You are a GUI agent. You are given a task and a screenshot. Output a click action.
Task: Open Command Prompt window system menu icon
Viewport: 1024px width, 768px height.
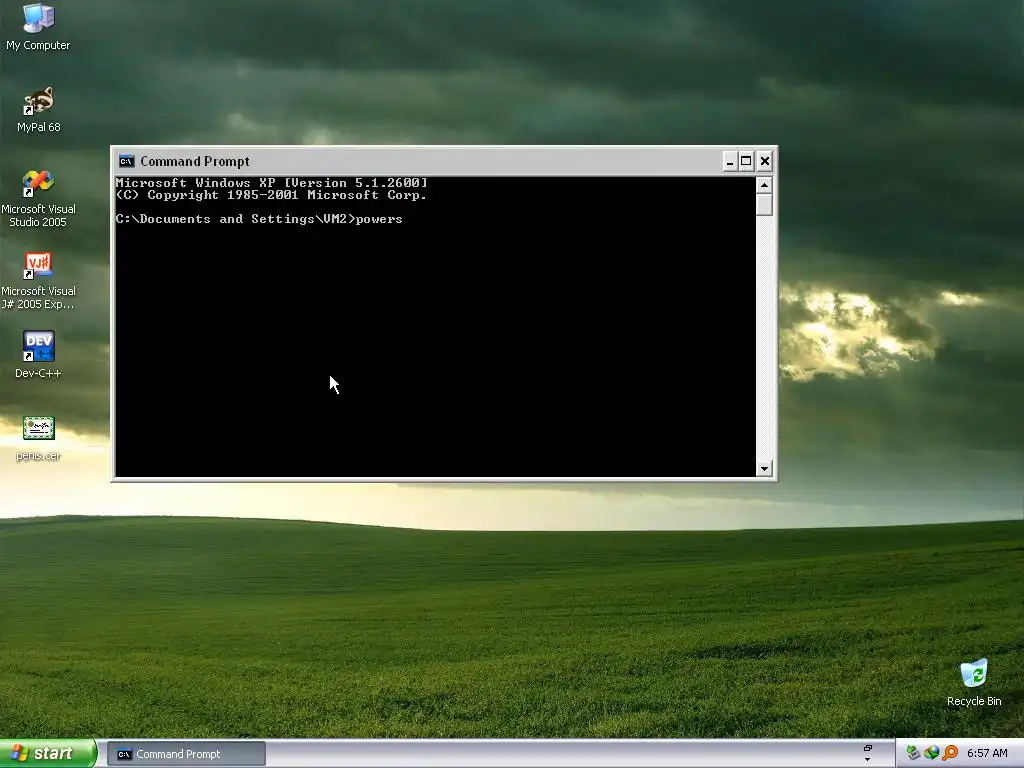(x=127, y=161)
